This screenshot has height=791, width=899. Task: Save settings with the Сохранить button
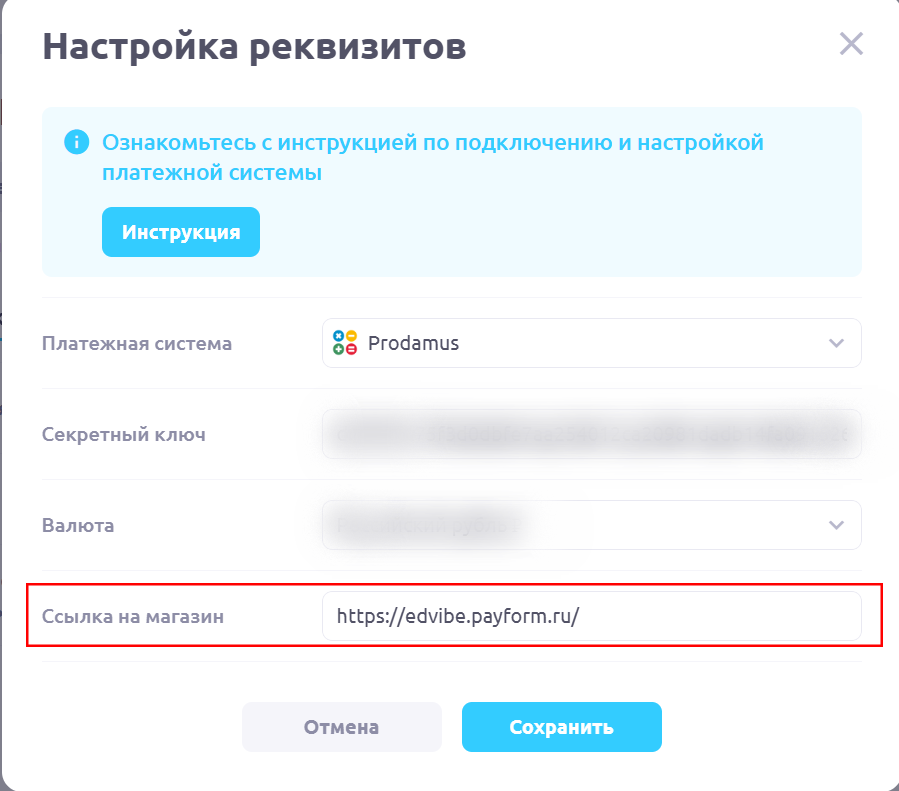tap(561, 727)
